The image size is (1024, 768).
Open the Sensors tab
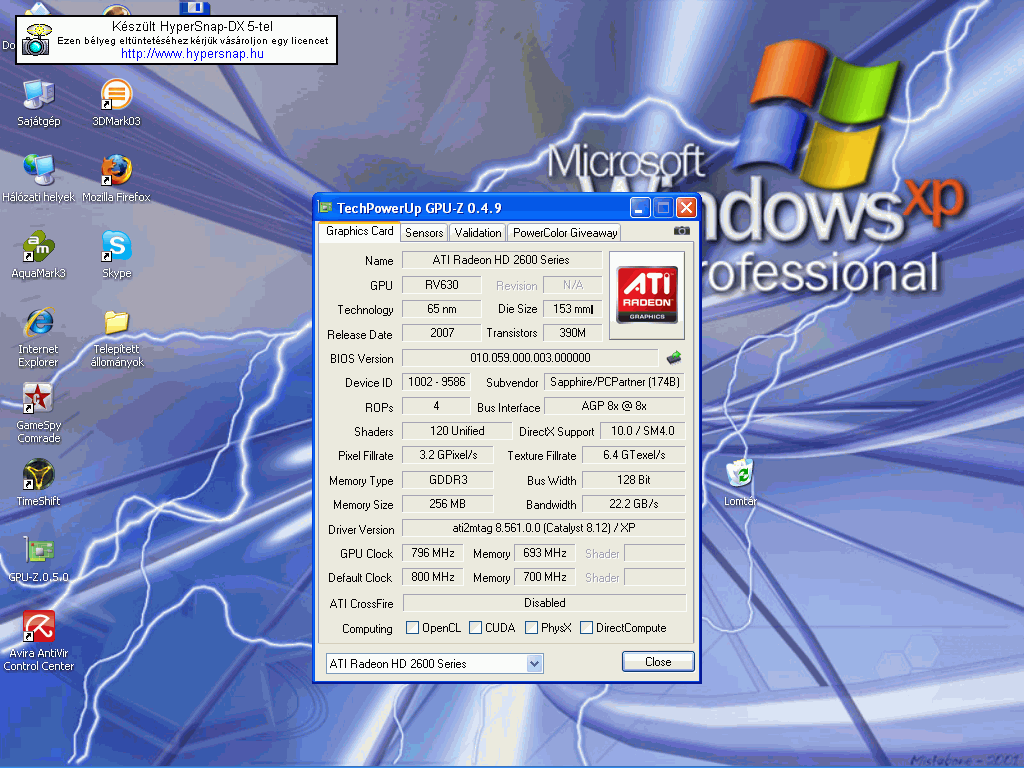[424, 232]
